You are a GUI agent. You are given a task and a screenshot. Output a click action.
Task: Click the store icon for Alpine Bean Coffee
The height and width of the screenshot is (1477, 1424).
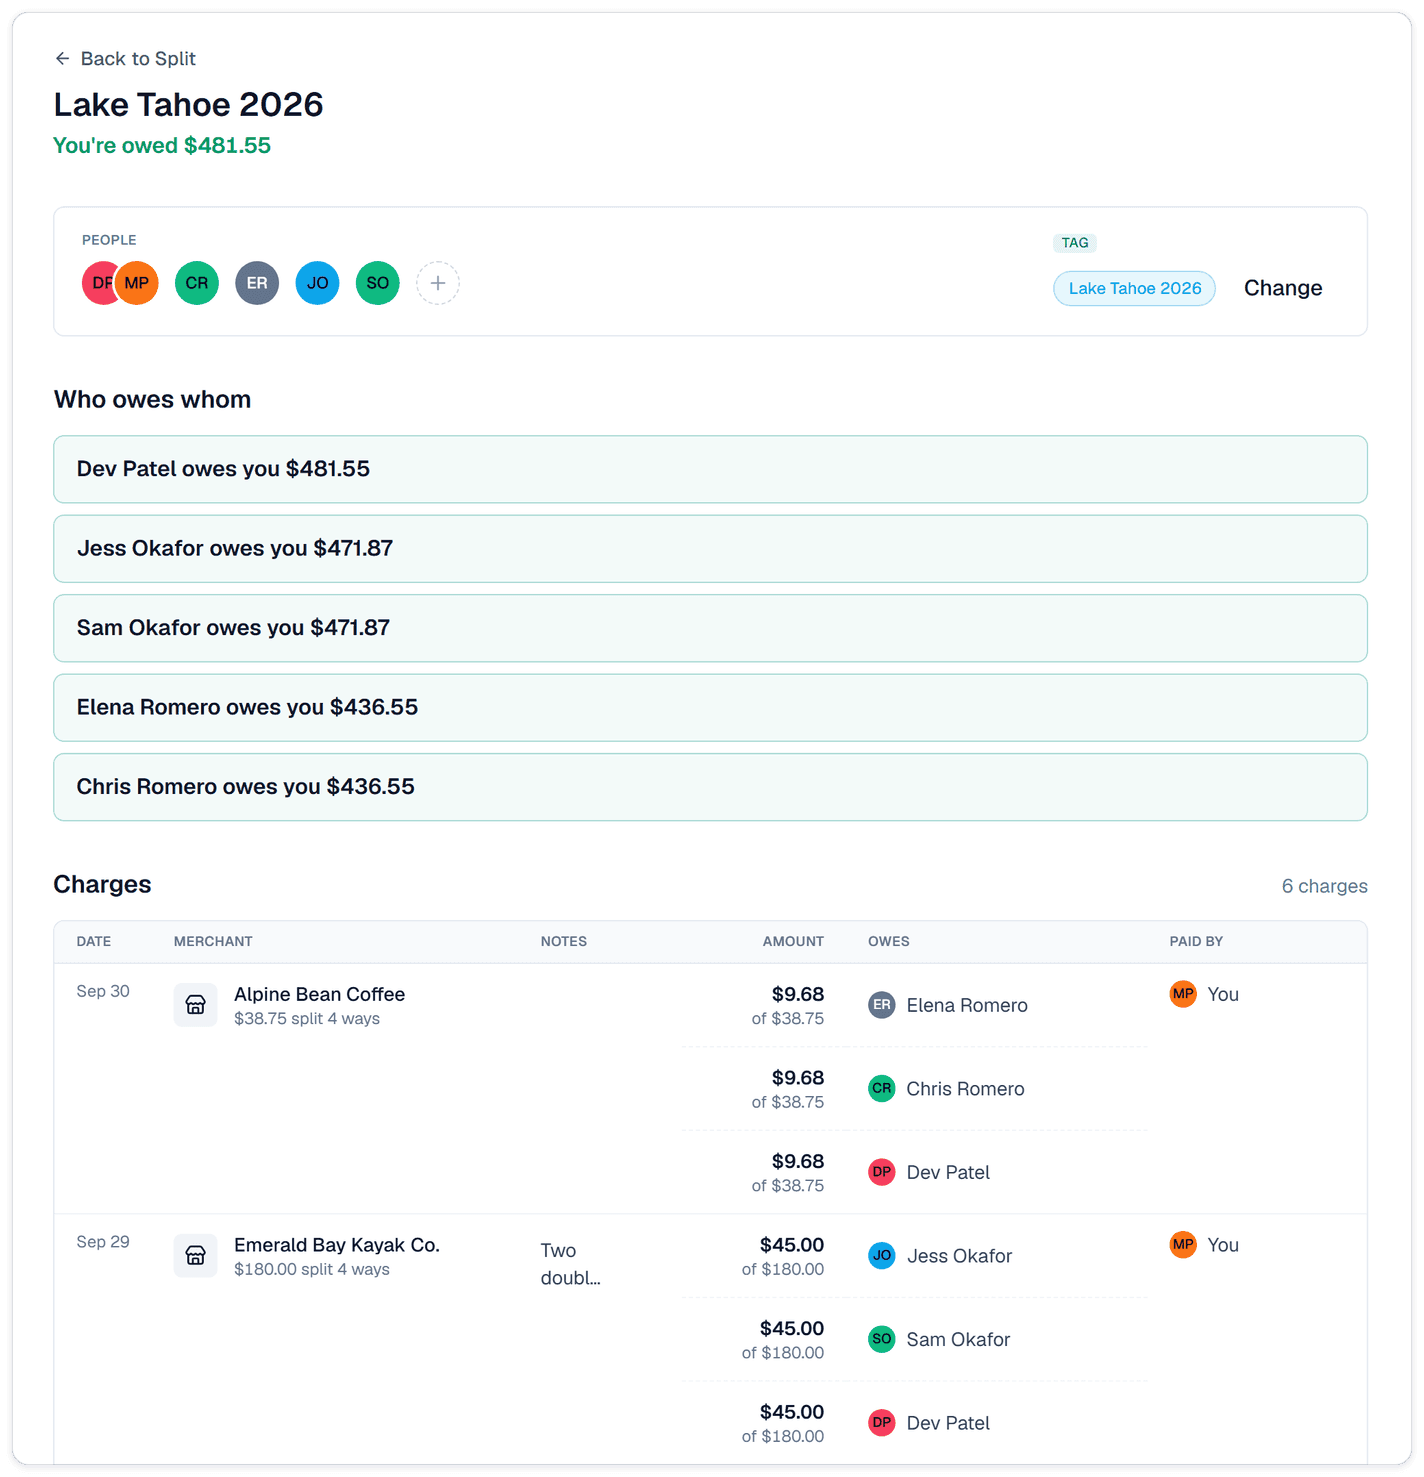(196, 1005)
